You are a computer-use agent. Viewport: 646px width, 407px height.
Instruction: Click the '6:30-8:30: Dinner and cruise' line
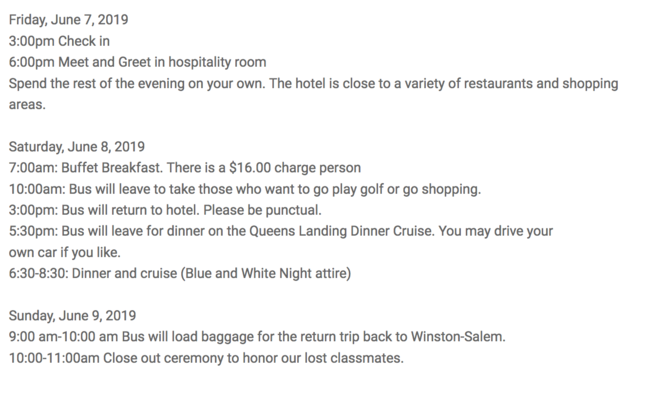pos(180,274)
